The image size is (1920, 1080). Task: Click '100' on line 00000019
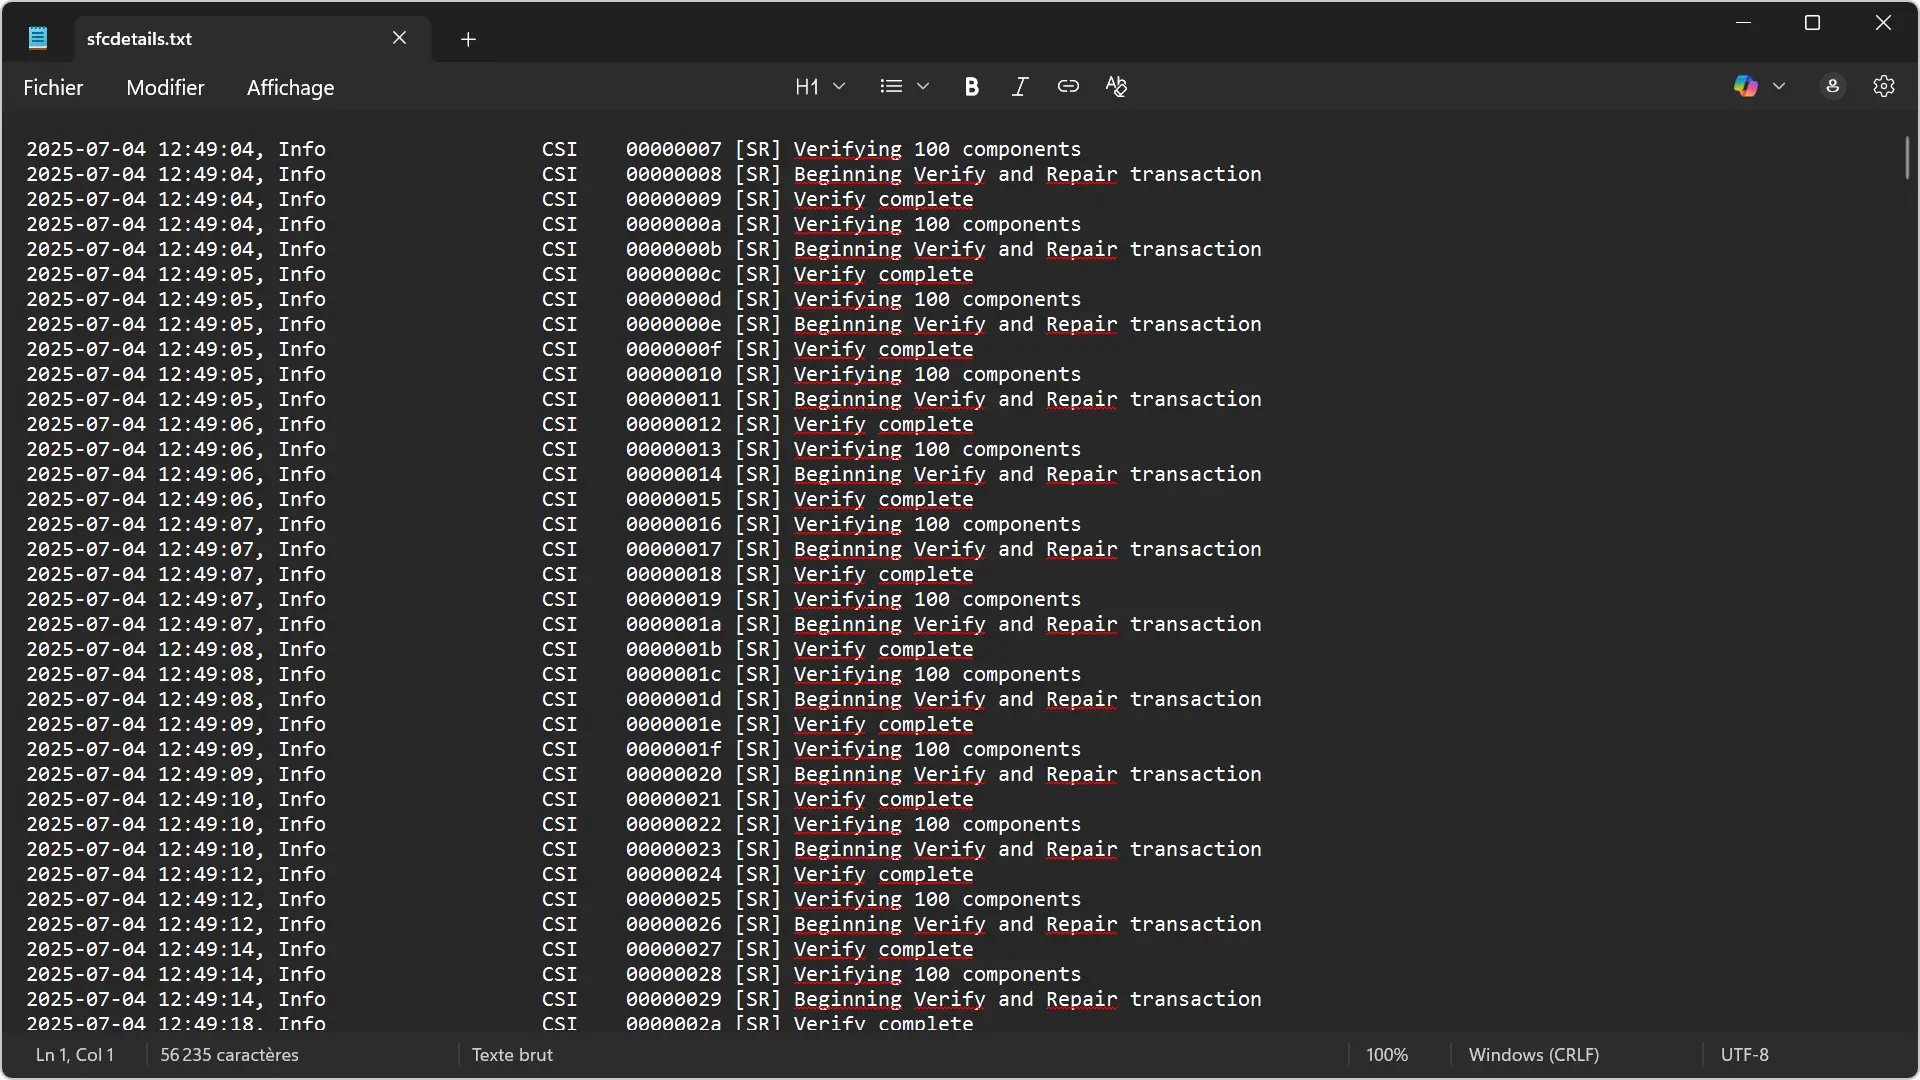(x=931, y=599)
